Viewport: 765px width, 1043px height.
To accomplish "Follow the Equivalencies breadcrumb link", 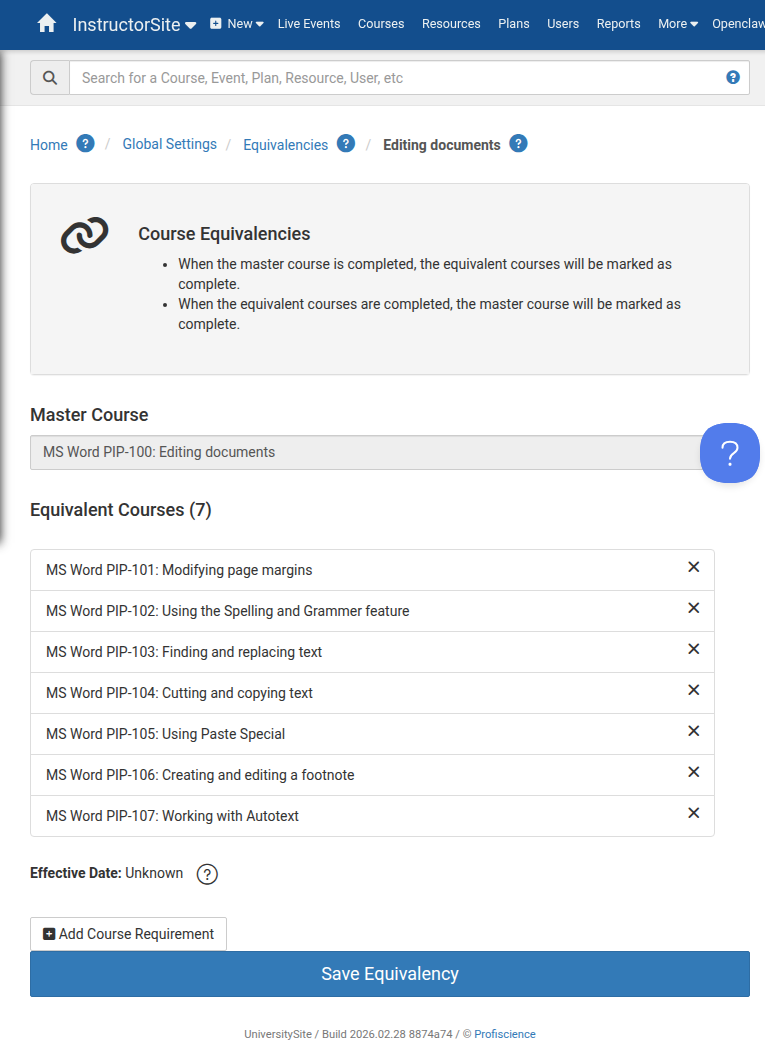I will [x=285, y=145].
